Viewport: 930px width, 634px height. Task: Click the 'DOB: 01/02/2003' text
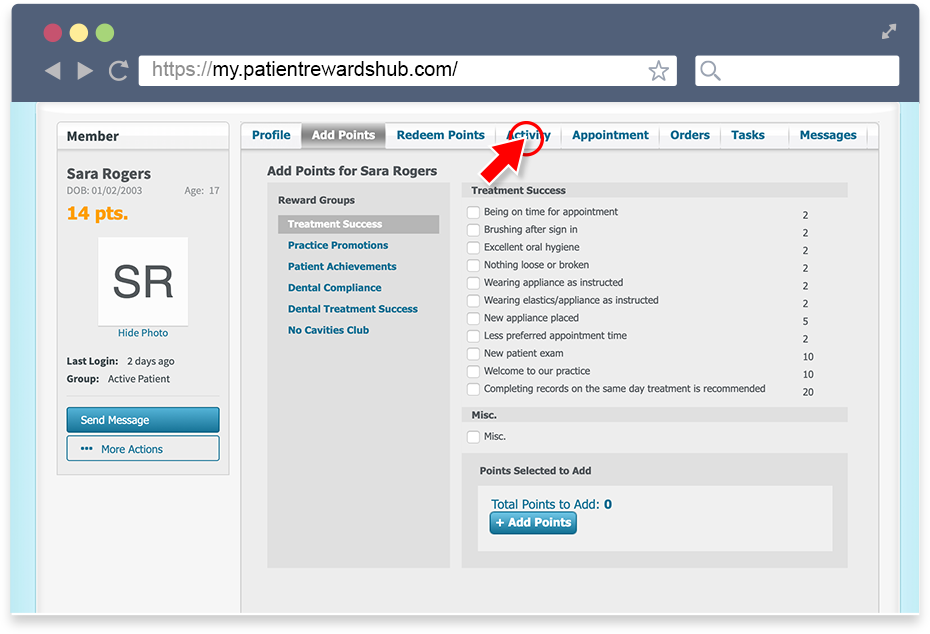(104, 190)
